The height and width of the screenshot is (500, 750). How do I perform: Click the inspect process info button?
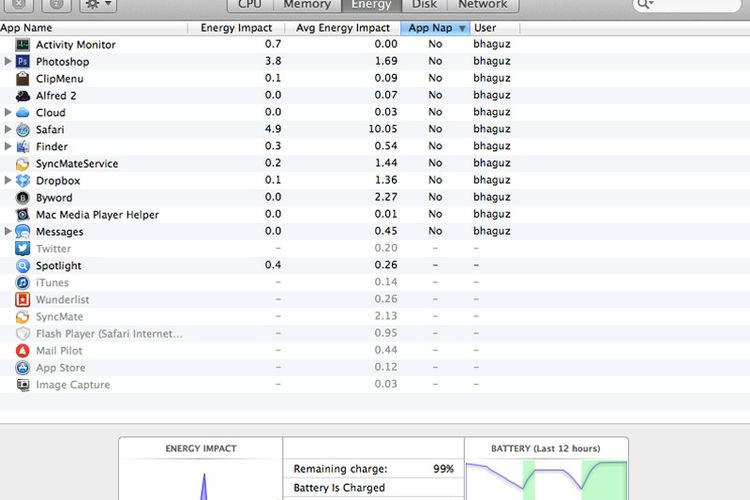(56, 4)
